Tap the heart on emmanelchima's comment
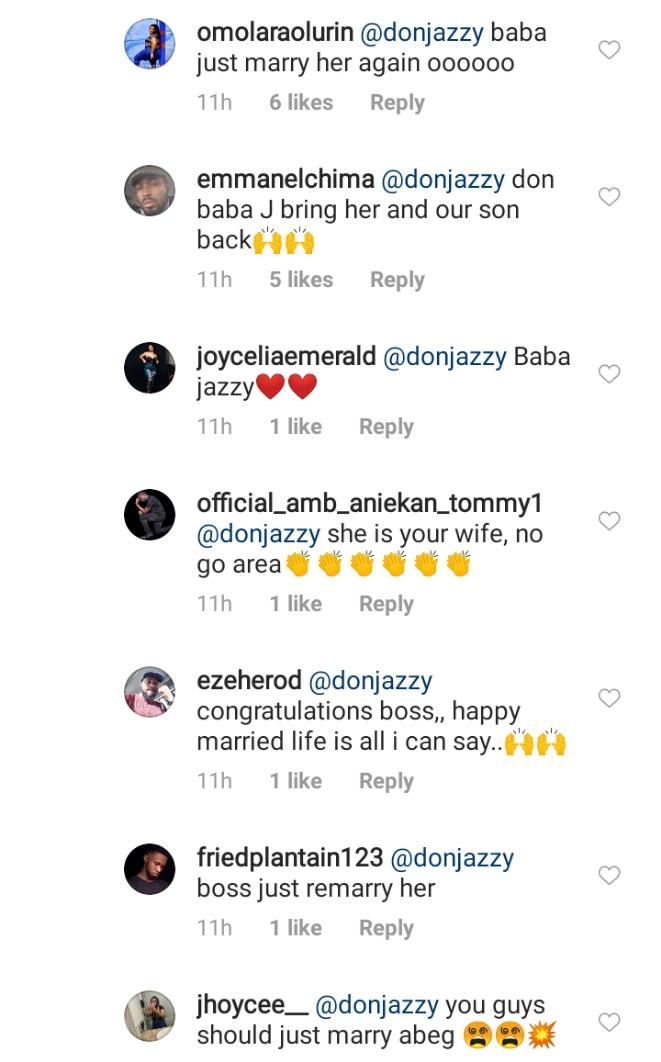The height and width of the screenshot is (1062, 661). point(609,197)
